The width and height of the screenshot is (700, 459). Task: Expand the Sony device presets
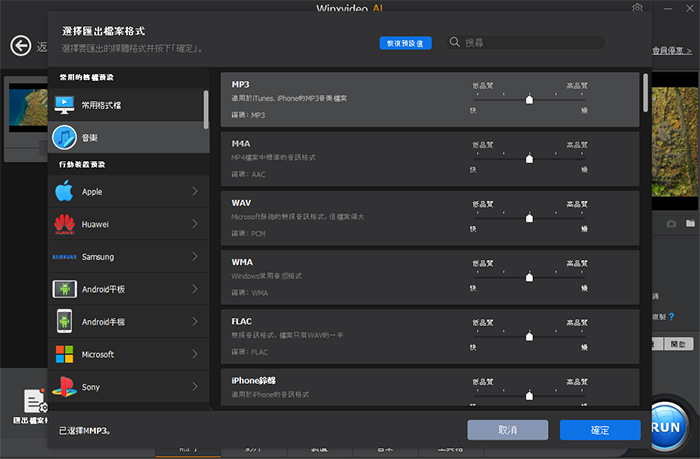[x=195, y=387]
